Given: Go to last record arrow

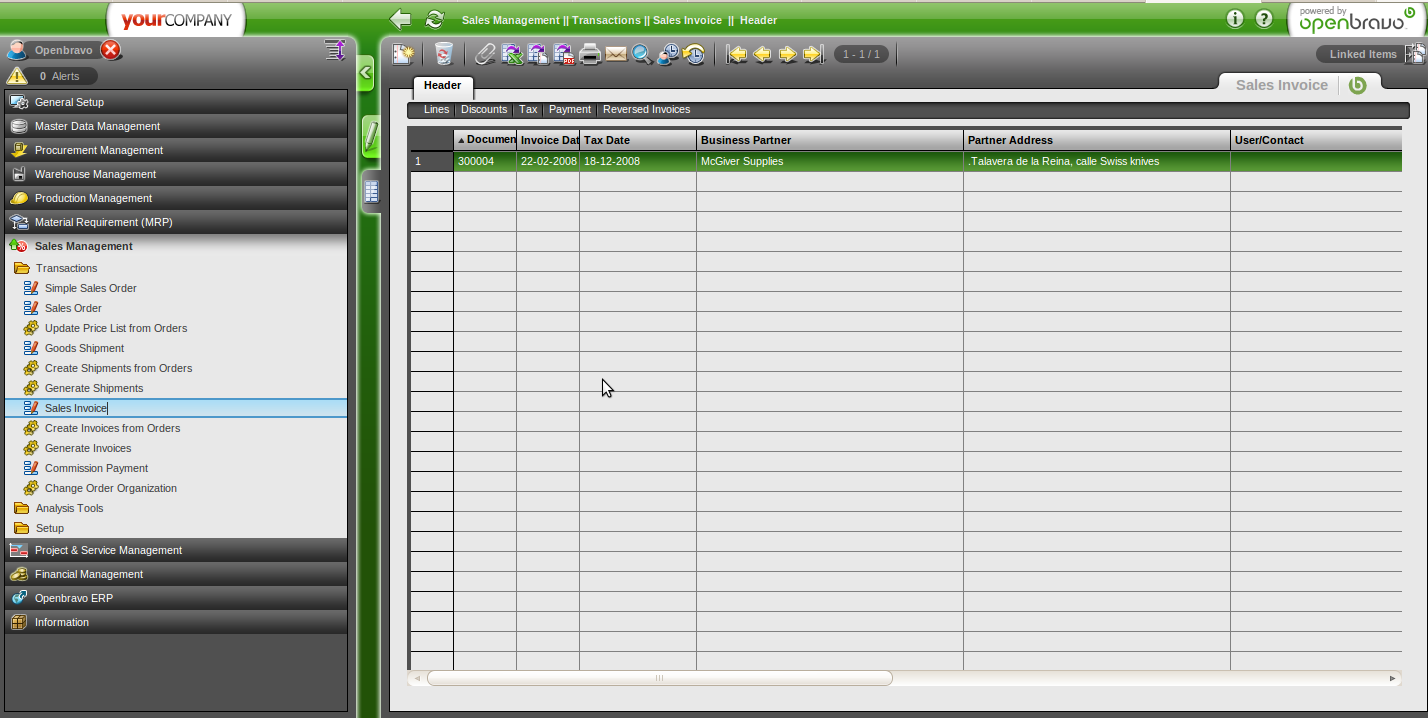Looking at the screenshot, I should click(813, 54).
